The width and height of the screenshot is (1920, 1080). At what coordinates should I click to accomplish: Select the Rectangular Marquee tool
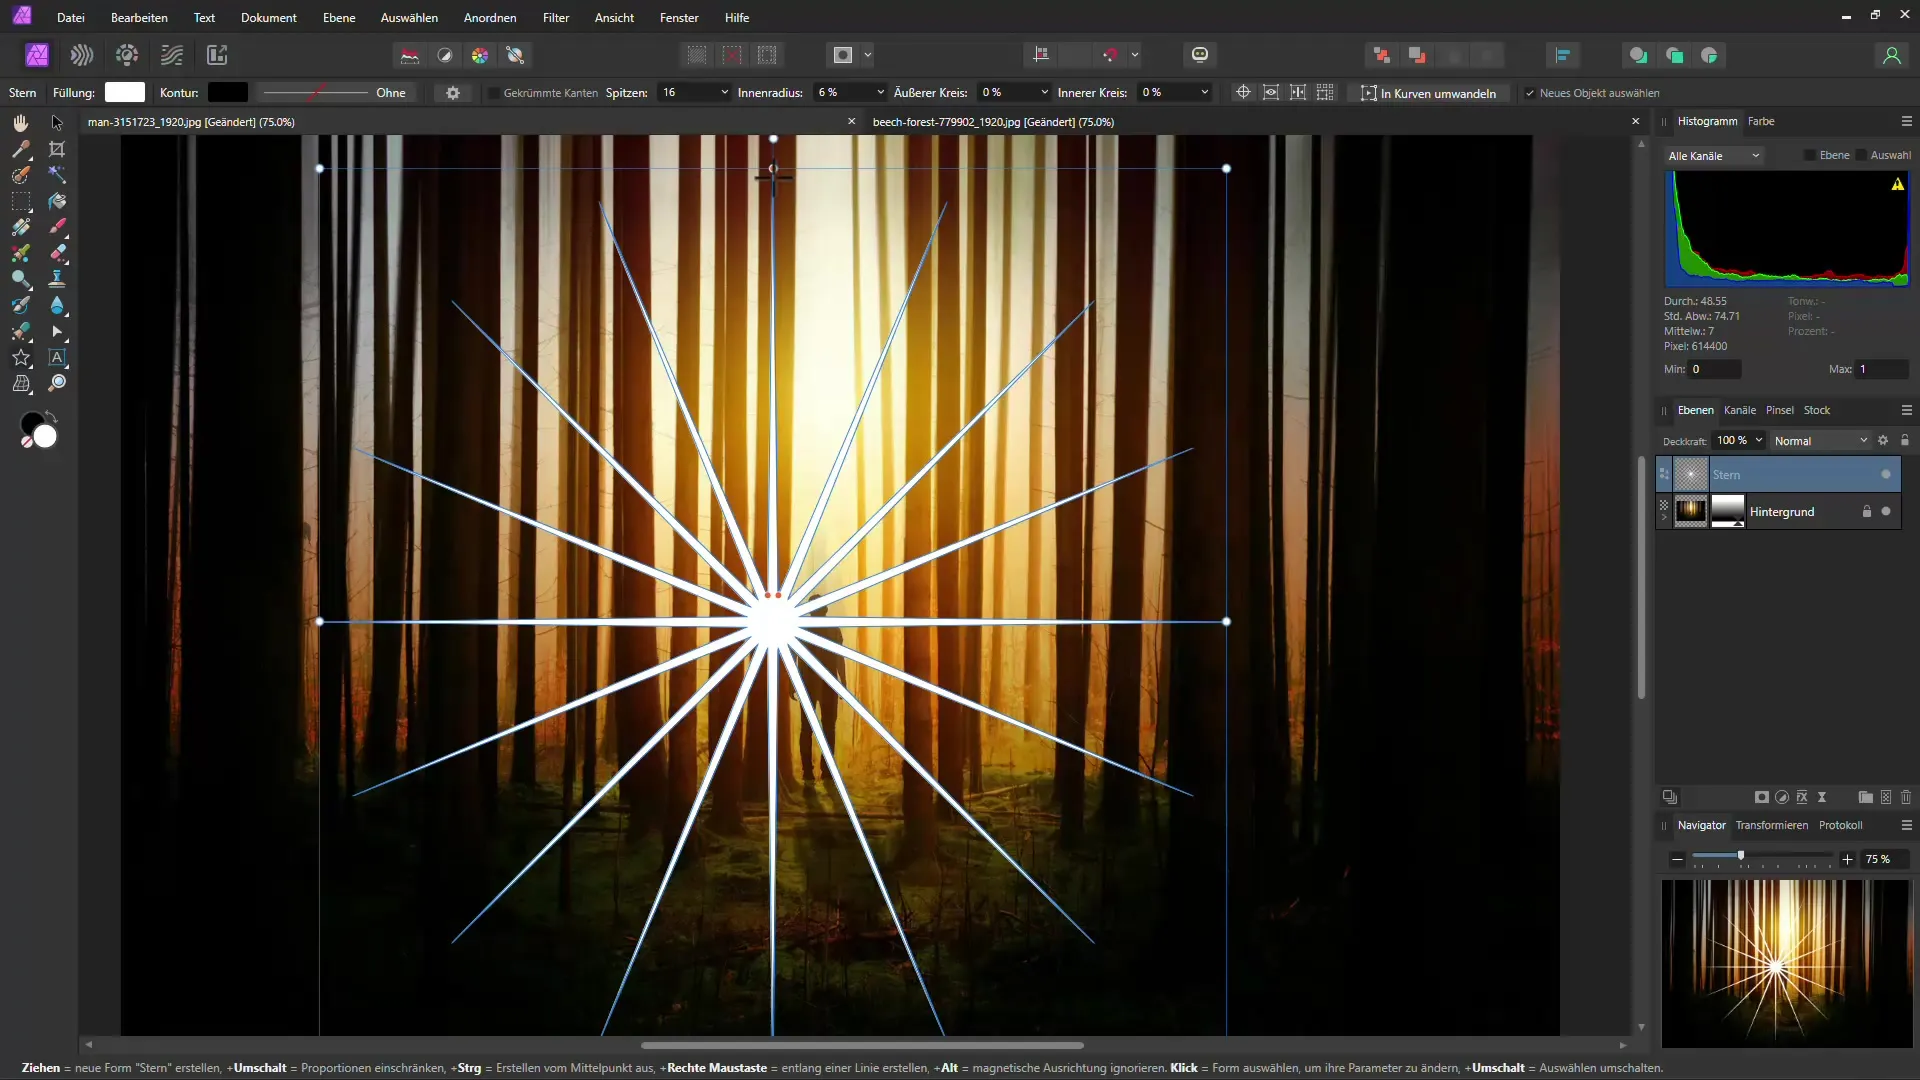tap(21, 201)
